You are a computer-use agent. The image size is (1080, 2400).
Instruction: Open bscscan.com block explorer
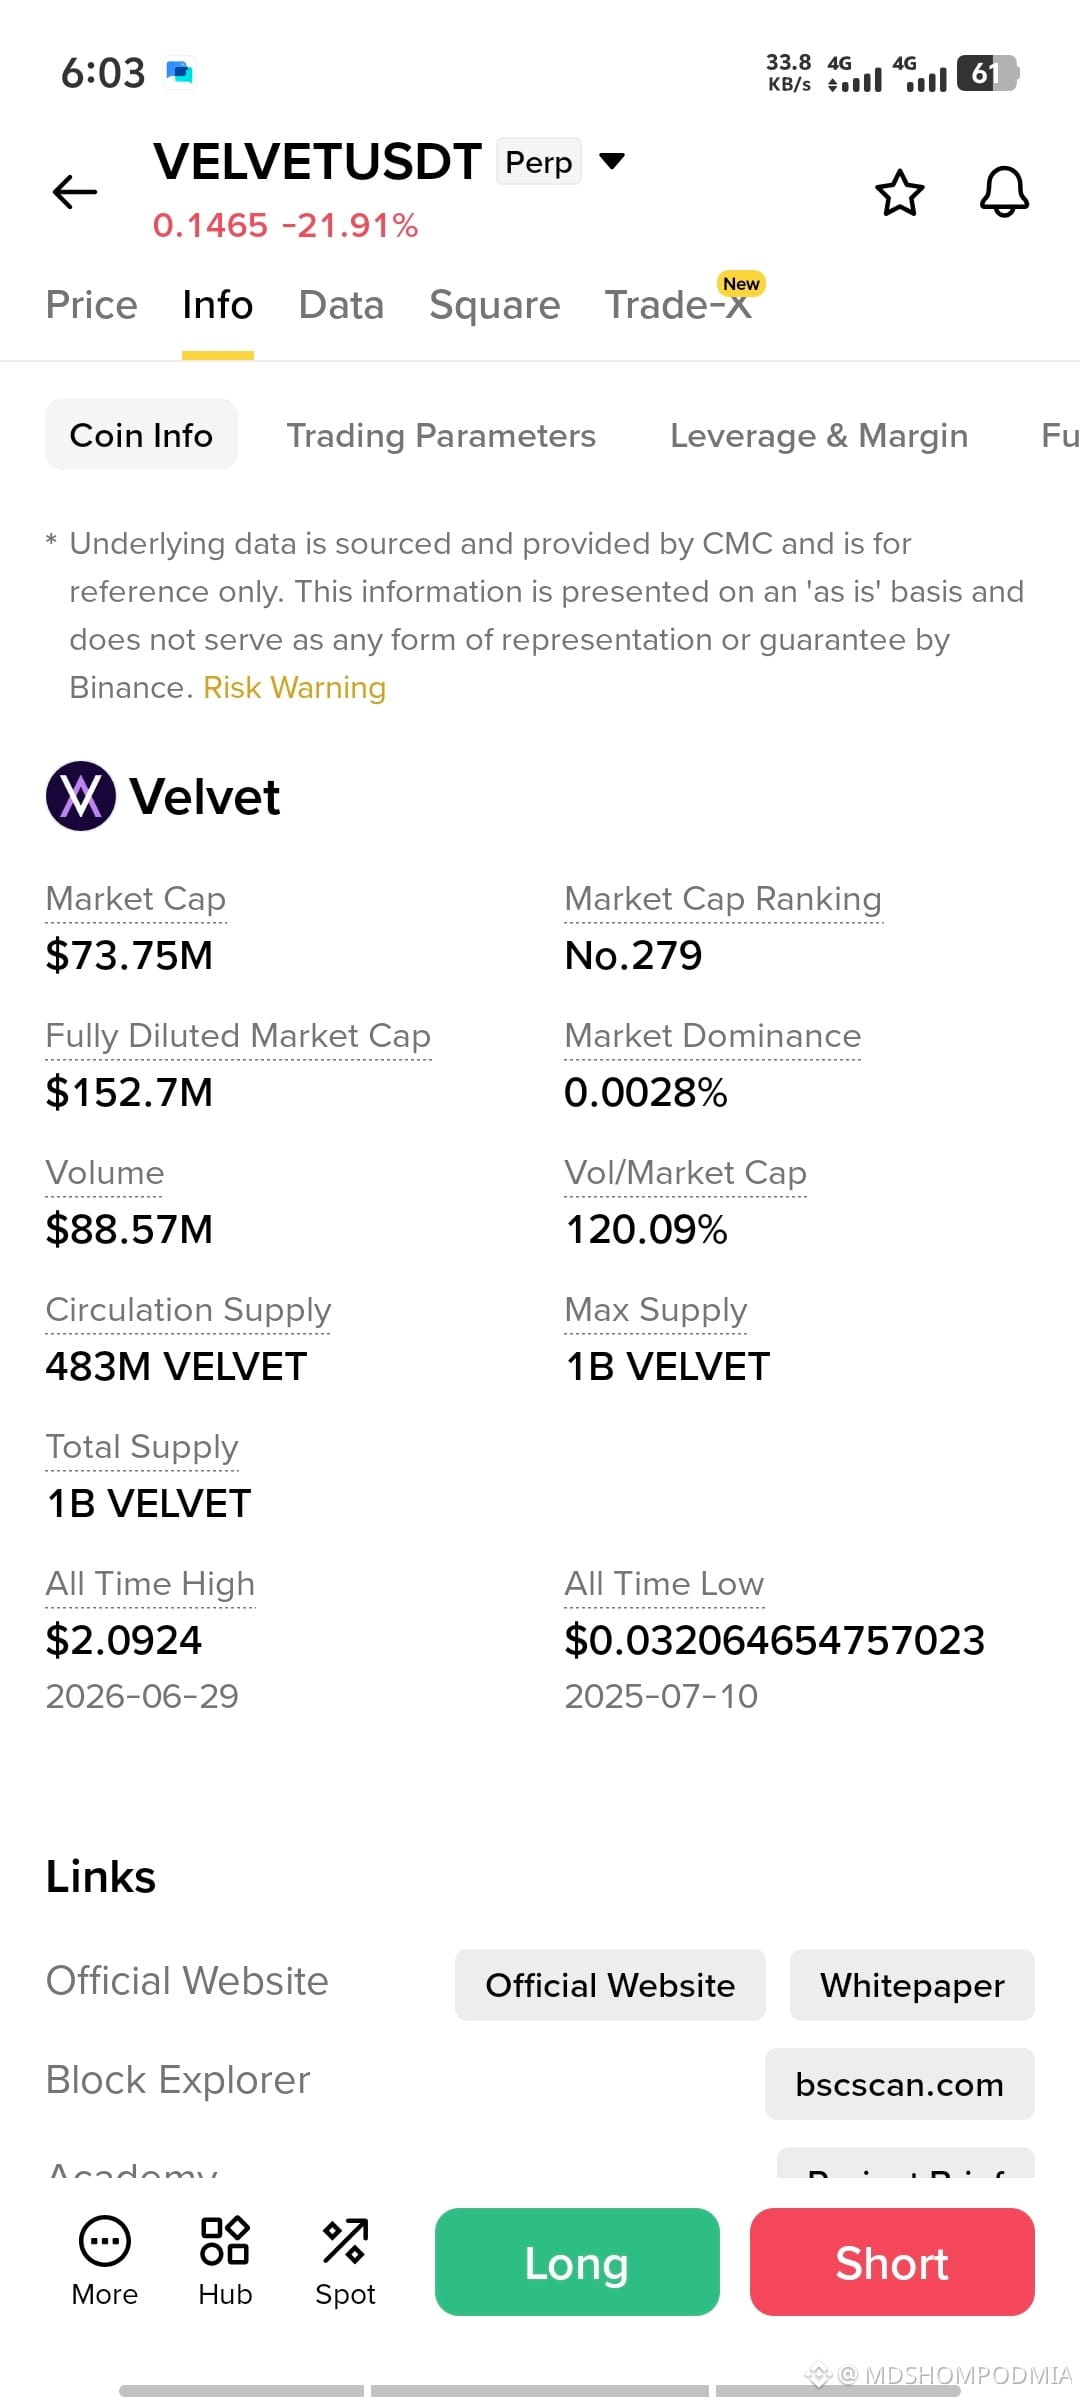tap(900, 2084)
